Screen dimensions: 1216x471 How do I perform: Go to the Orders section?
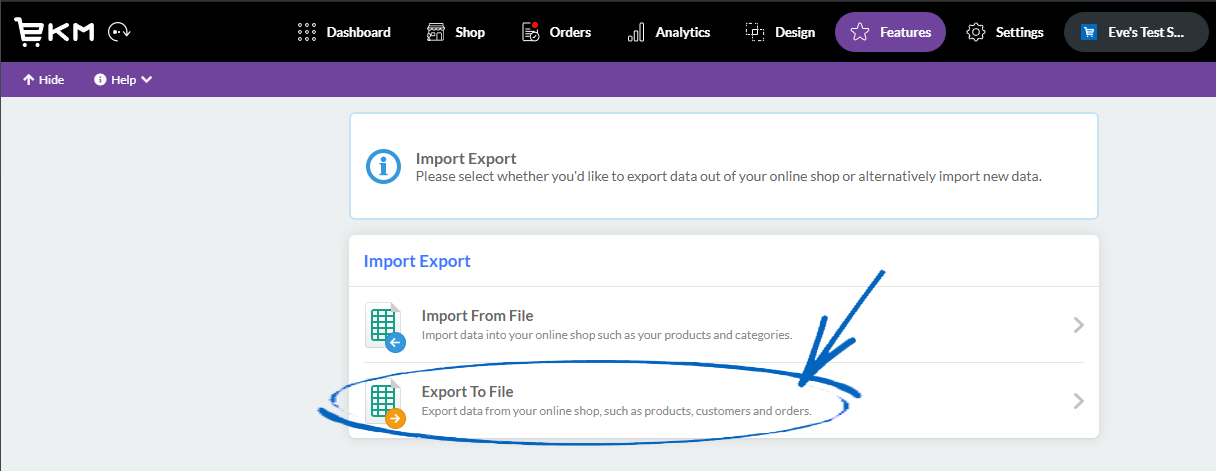pyautogui.click(x=556, y=32)
